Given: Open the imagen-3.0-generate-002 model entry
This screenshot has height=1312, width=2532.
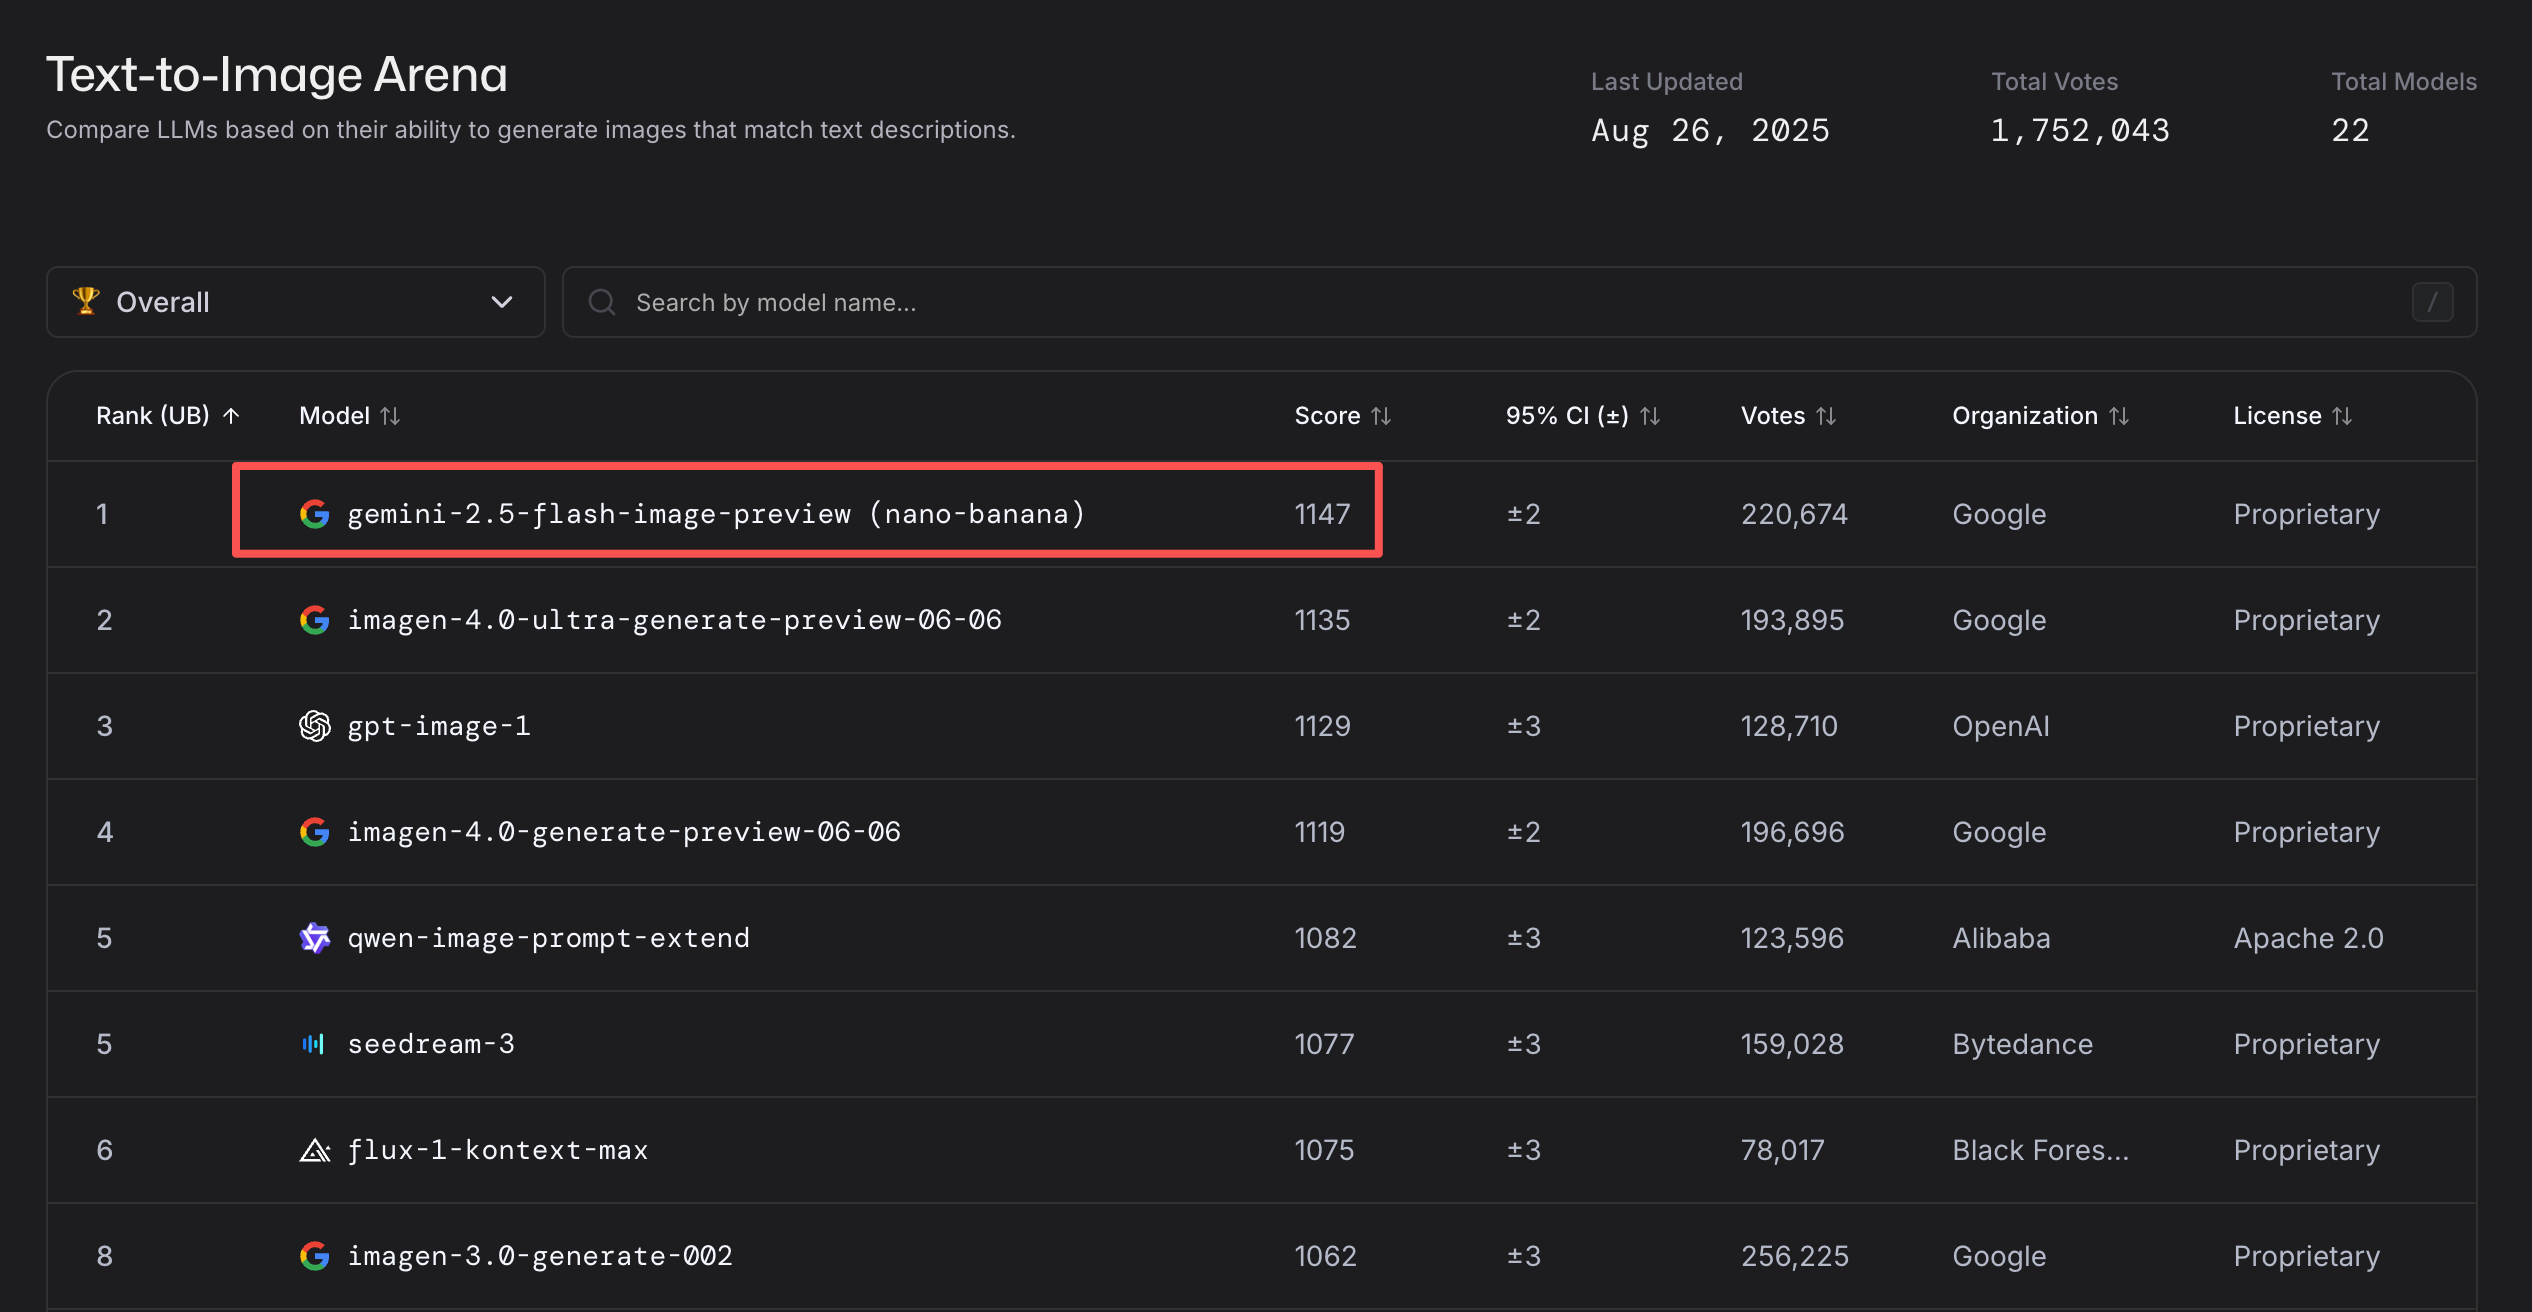Looking at the screenshot, I should click(540, 1256).
